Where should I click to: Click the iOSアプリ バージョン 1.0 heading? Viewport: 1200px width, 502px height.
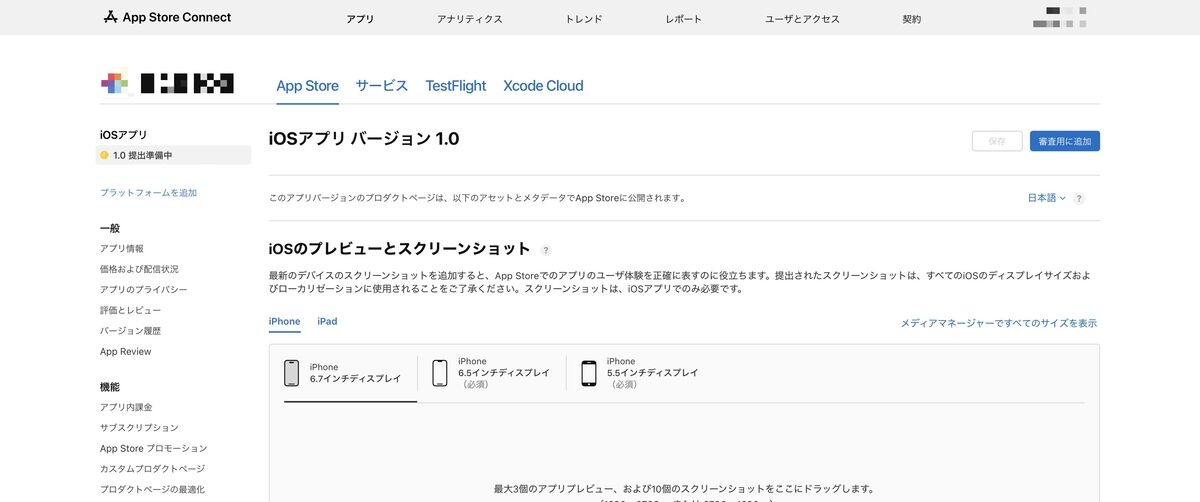pyautogui.click(x=364, y=139)
